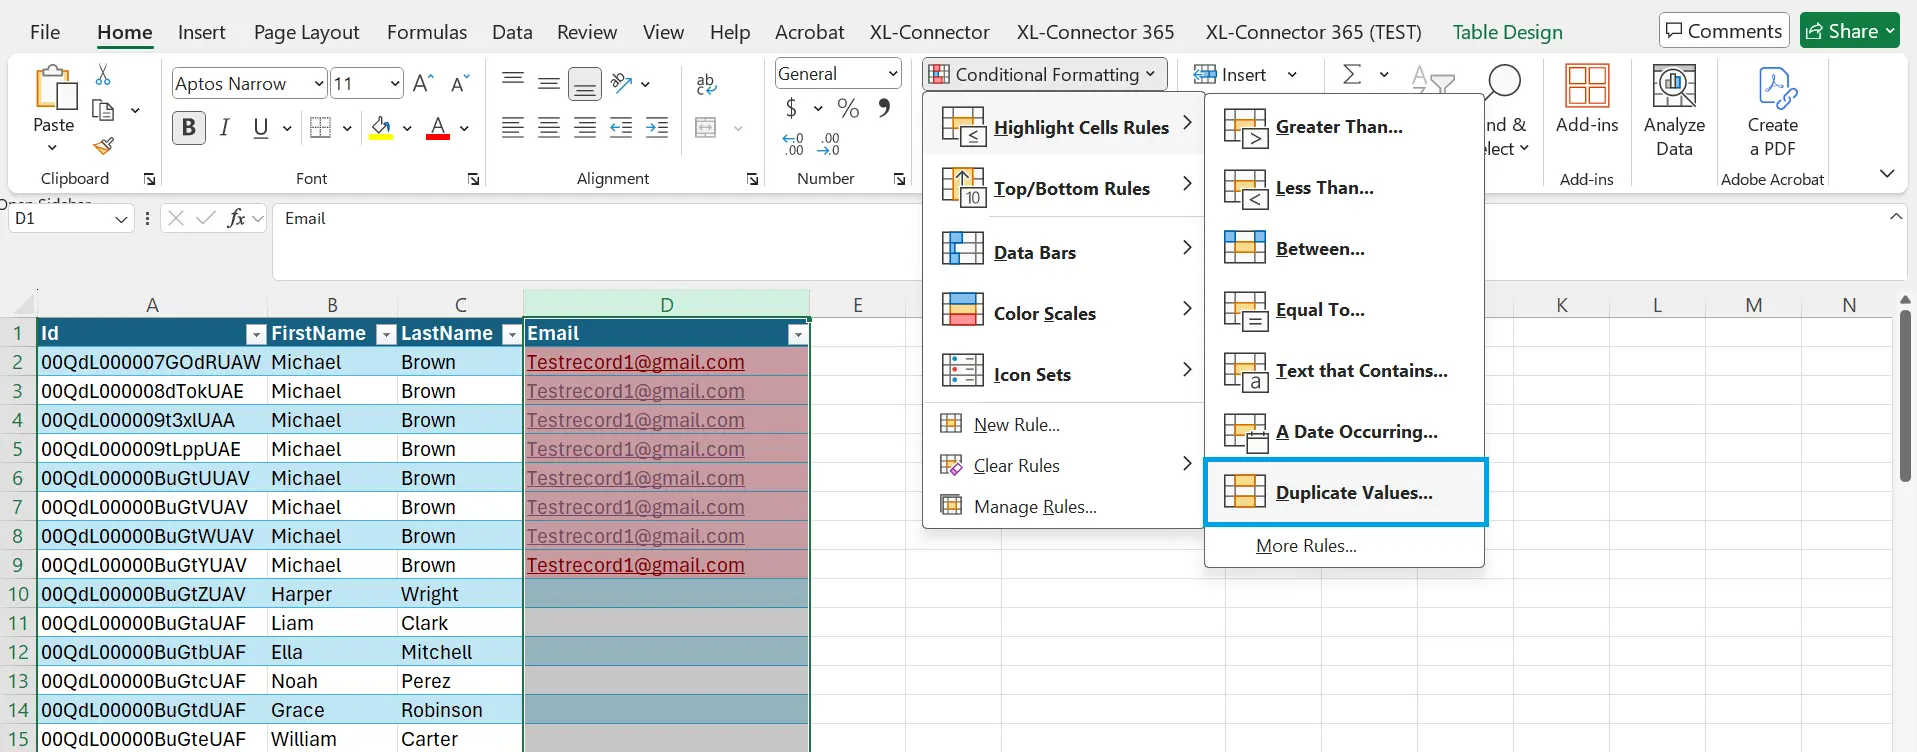Open the General number format dropdown

pos(892,74)
